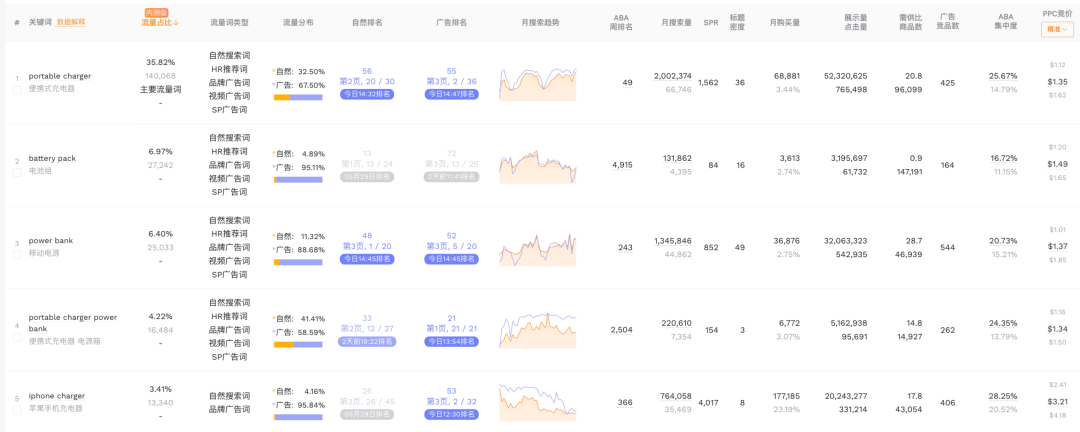Click the ABA周排名 column header

click(x=621, y=23)
